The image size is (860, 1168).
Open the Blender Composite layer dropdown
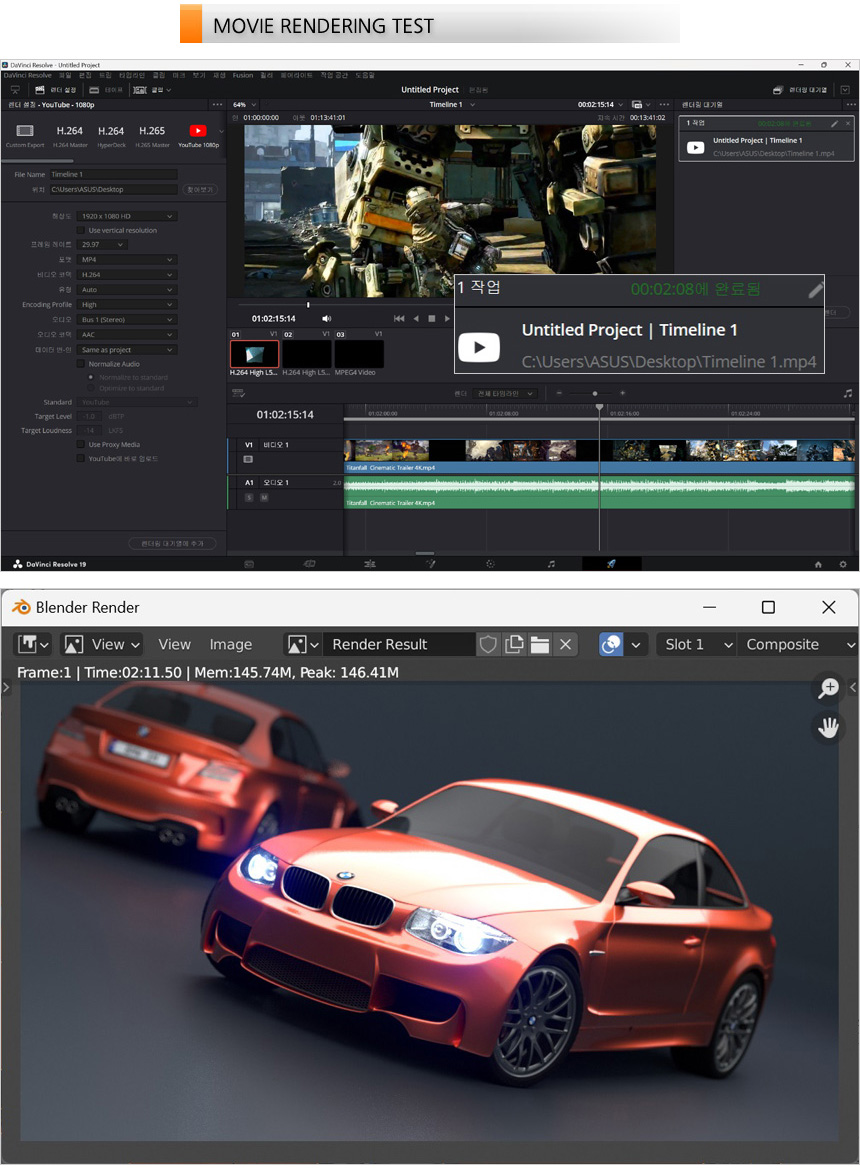800,644
